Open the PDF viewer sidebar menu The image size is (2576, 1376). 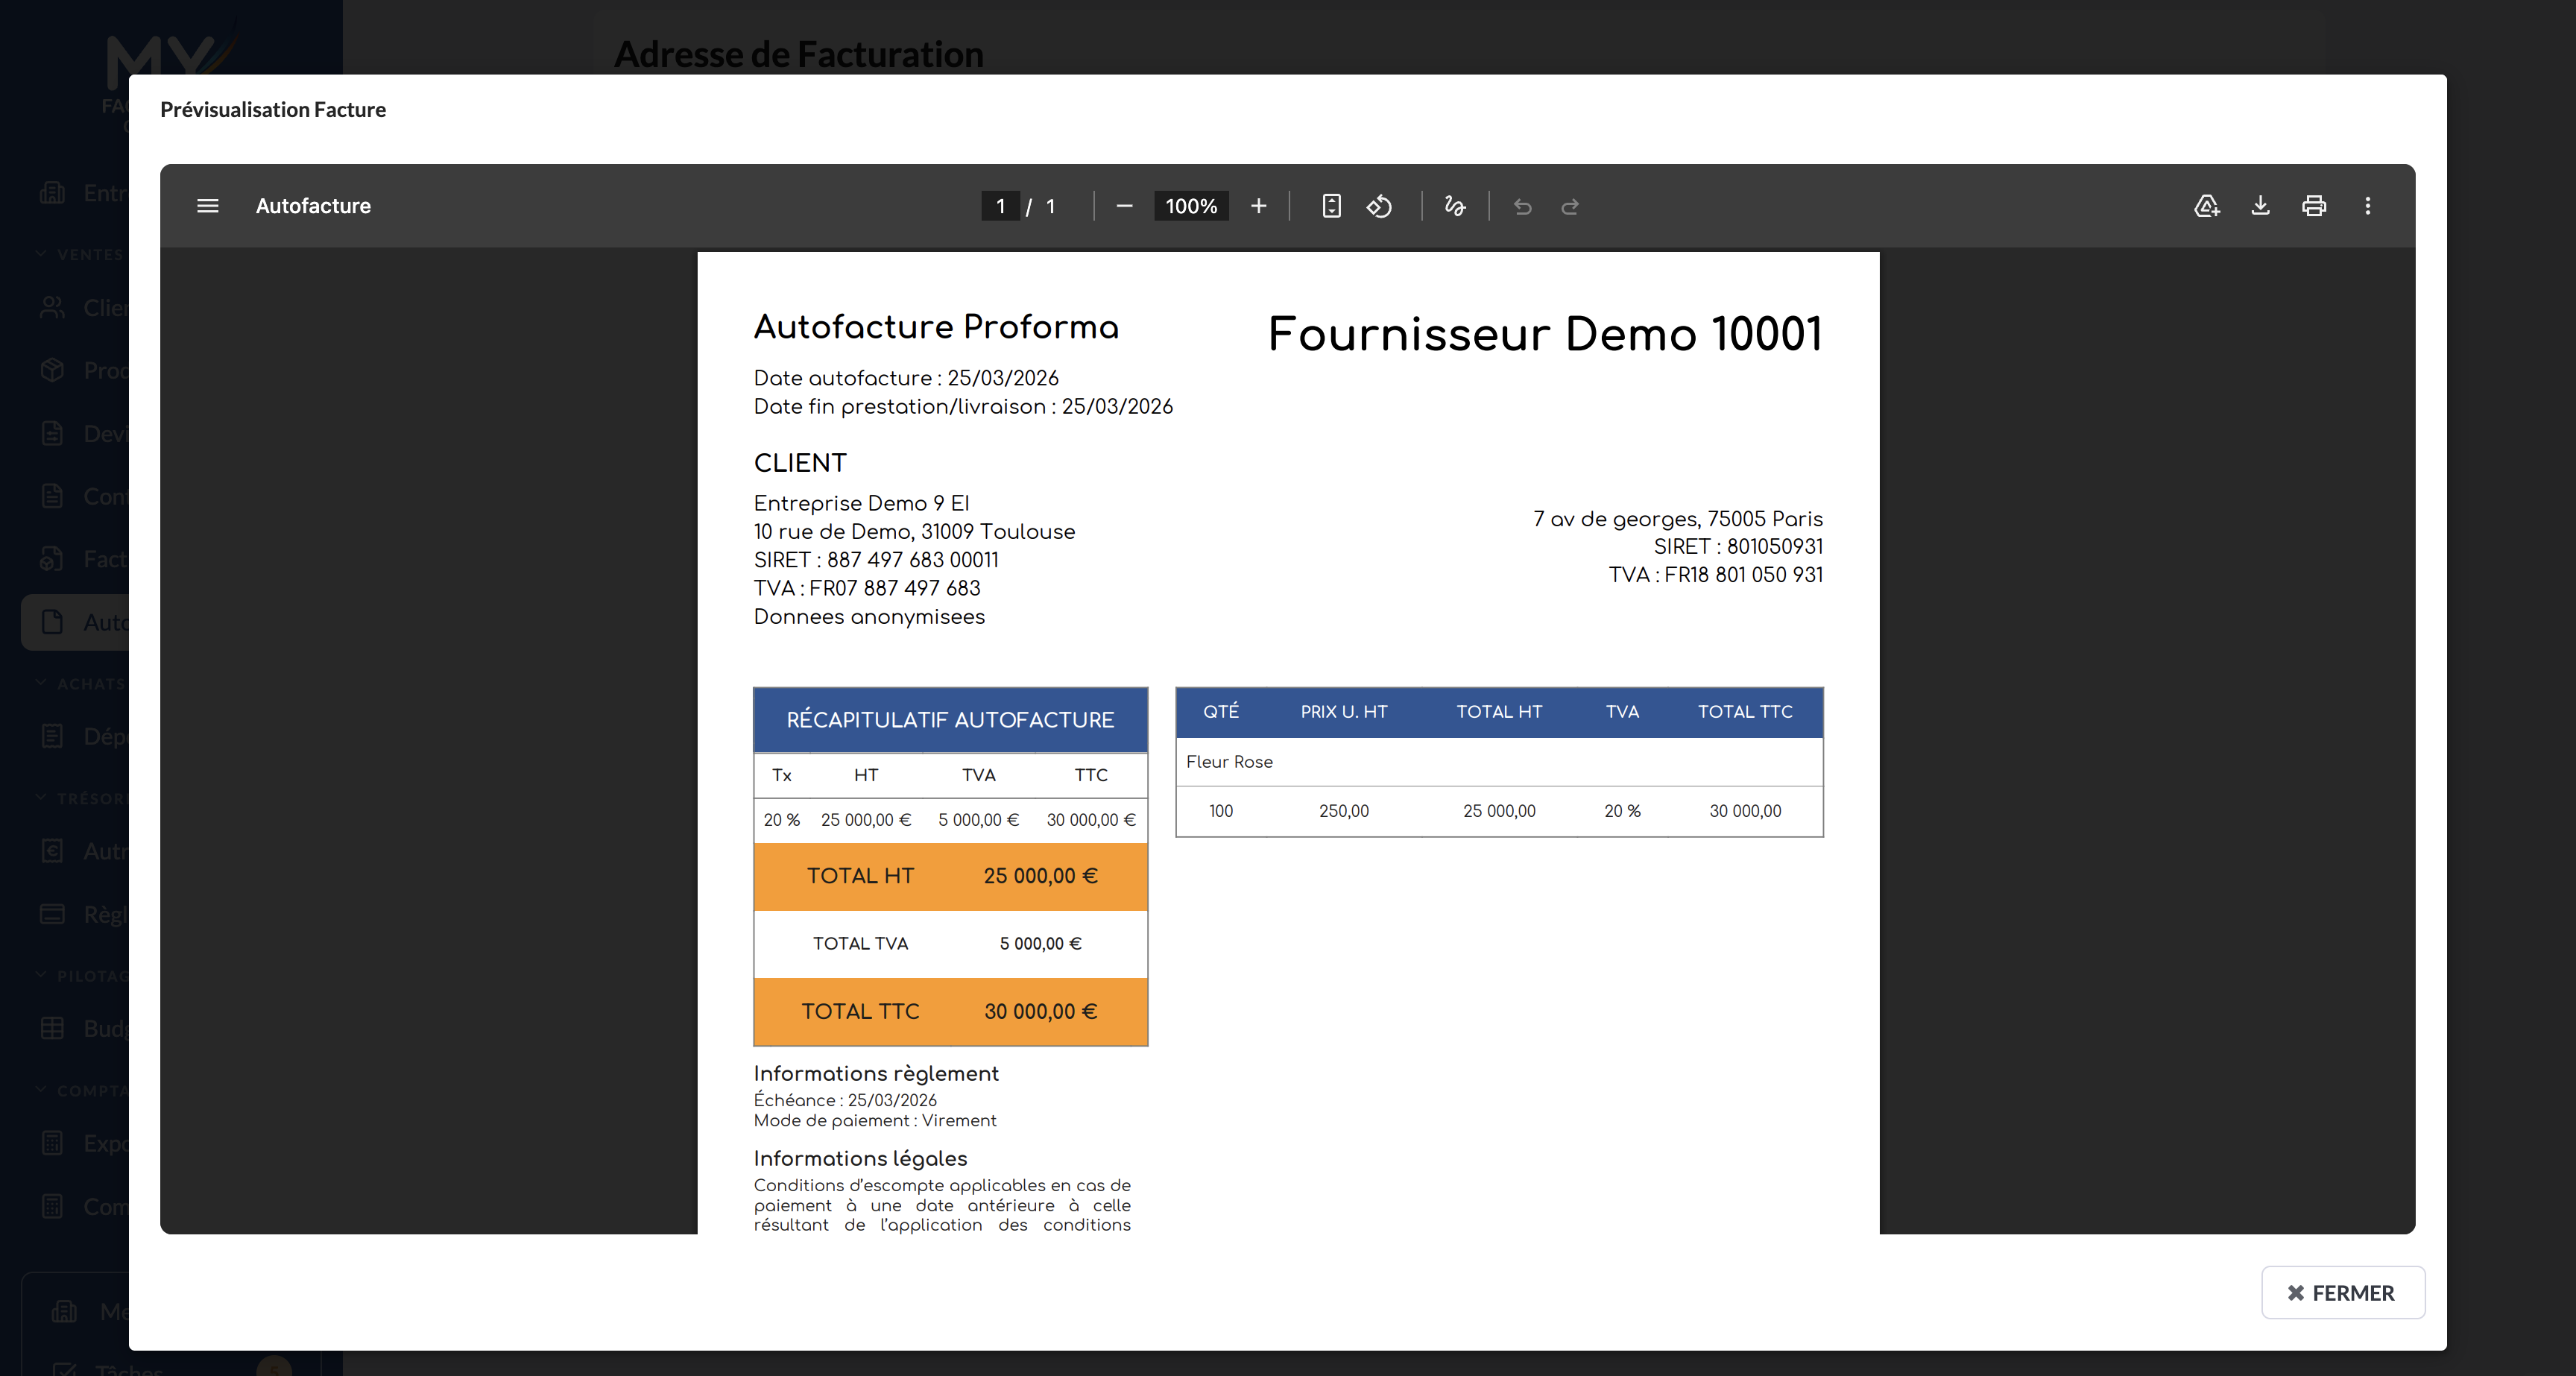pyautogui.click(x=208, y=206)
